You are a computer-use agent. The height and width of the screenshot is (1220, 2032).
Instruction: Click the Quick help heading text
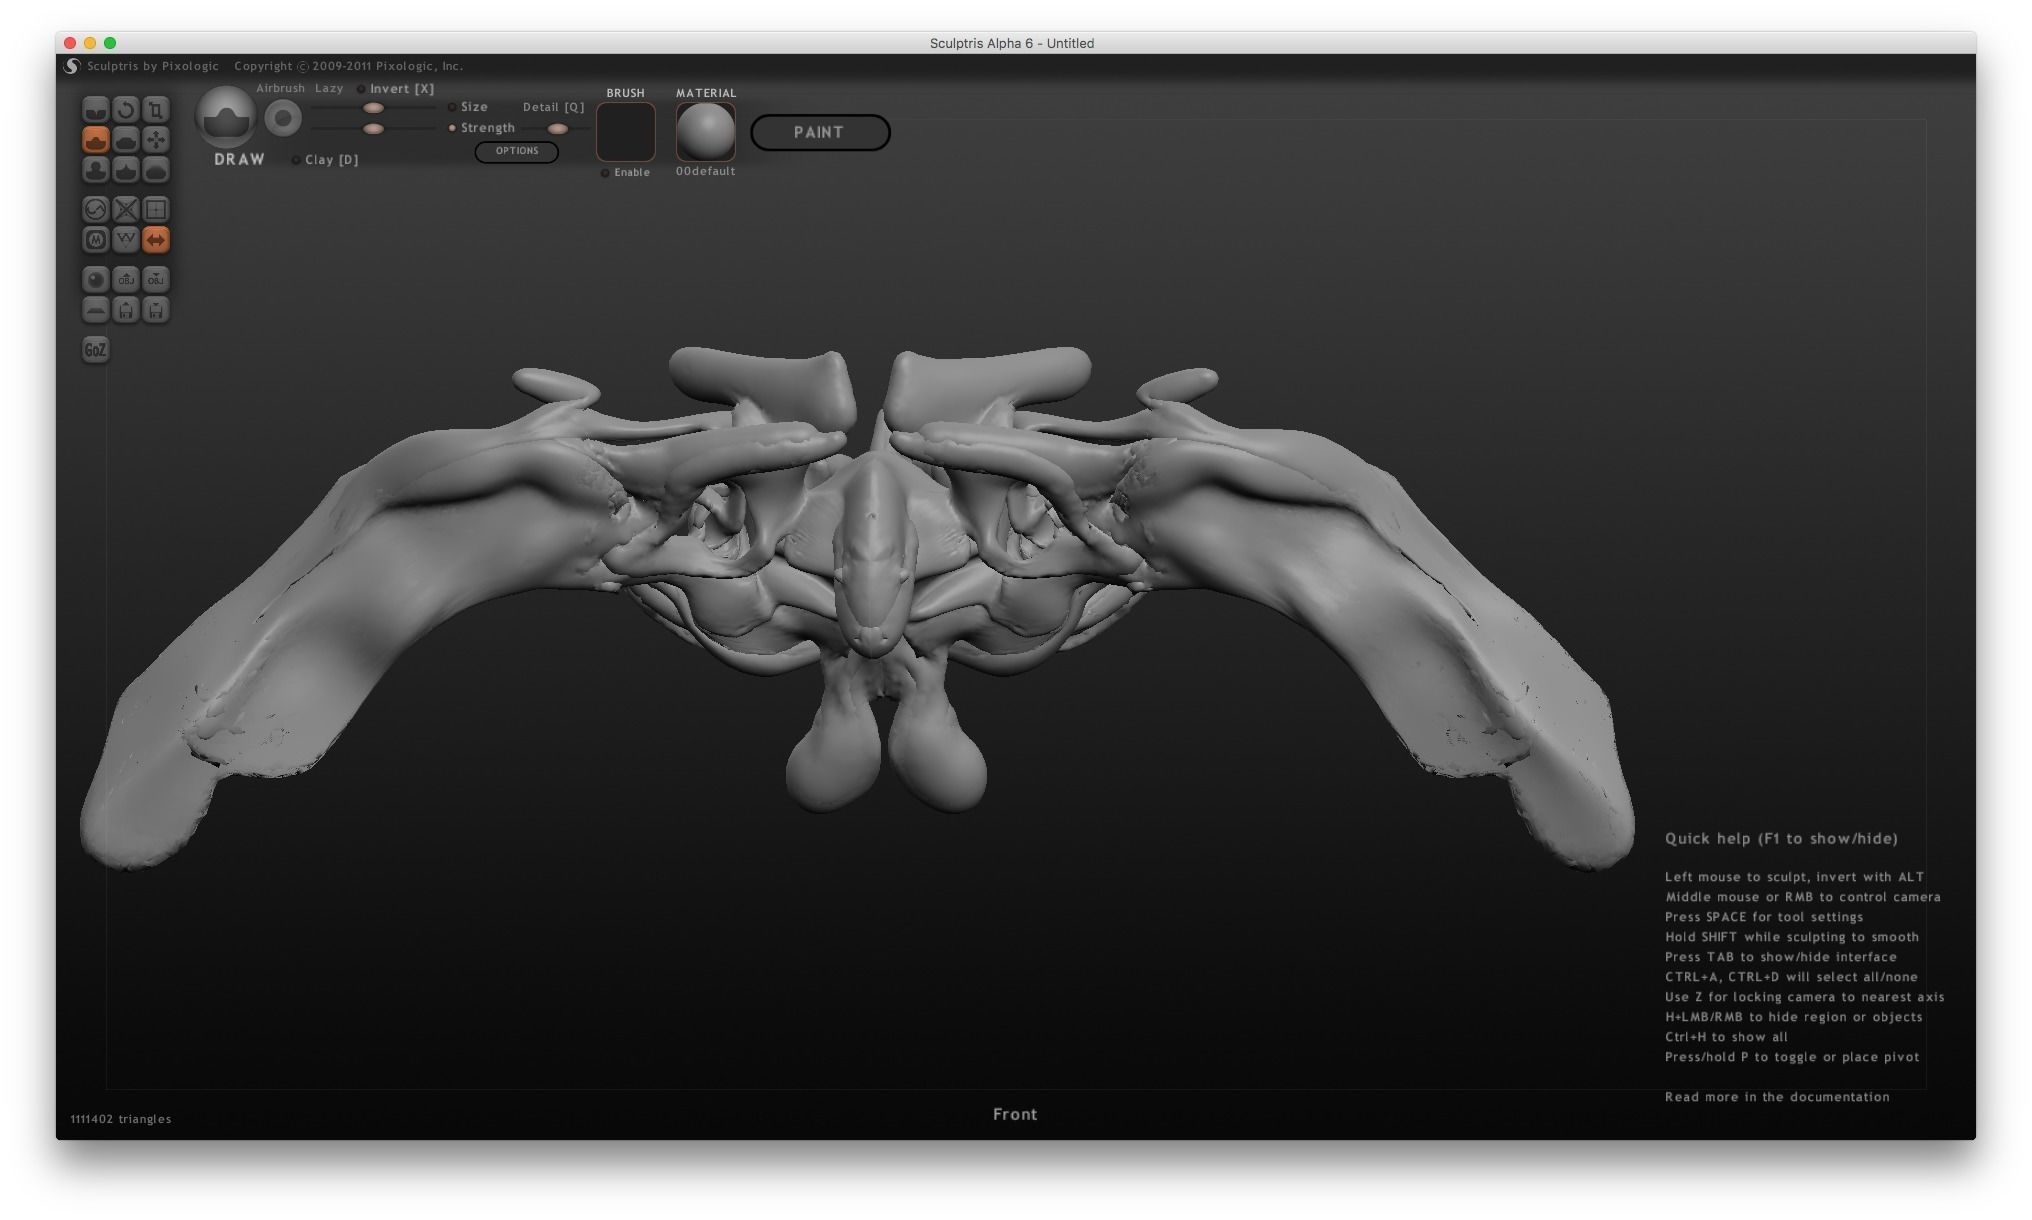[1781, 839]
